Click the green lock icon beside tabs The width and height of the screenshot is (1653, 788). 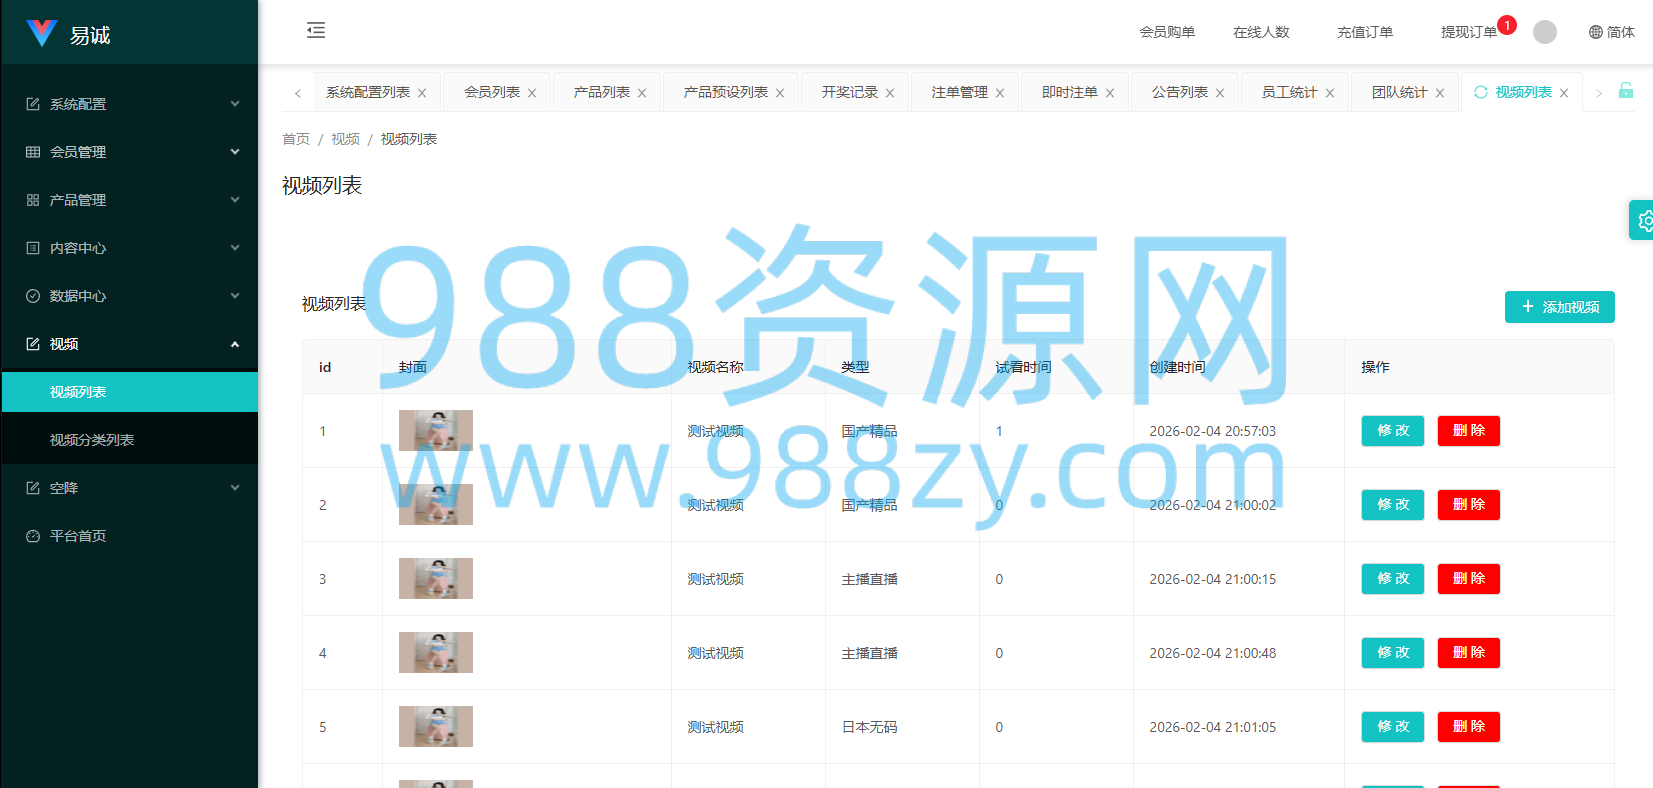pos(1626,91)
